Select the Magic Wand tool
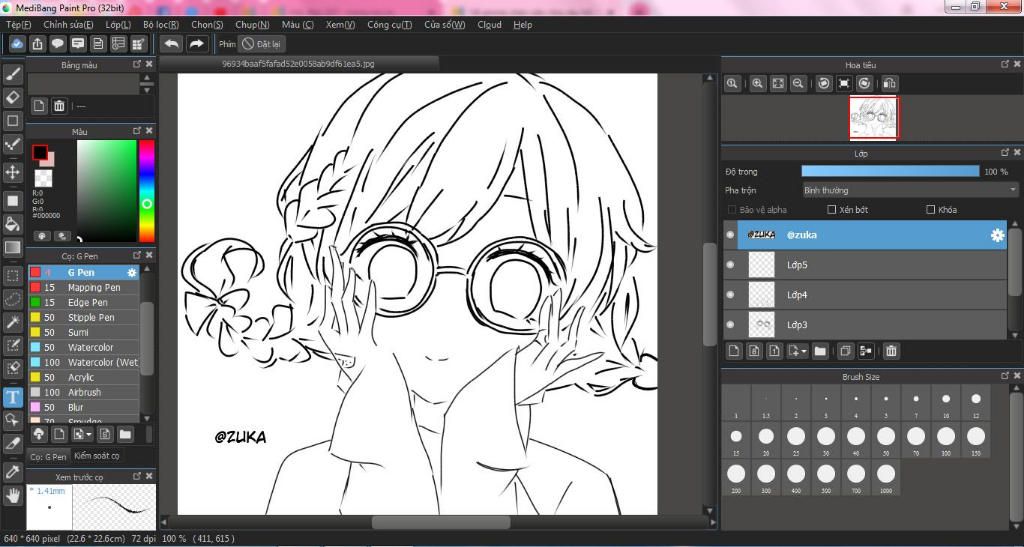This screenshot has width=1024, height=547. (x=13, y=322)
